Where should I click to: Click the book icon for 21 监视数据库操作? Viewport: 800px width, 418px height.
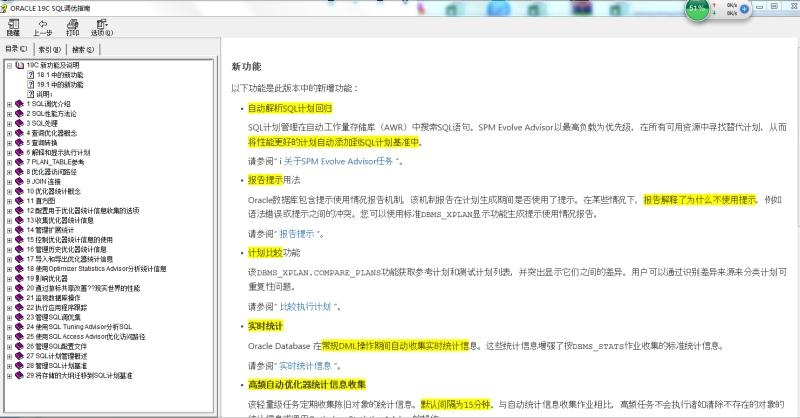[x=19, y=298]
